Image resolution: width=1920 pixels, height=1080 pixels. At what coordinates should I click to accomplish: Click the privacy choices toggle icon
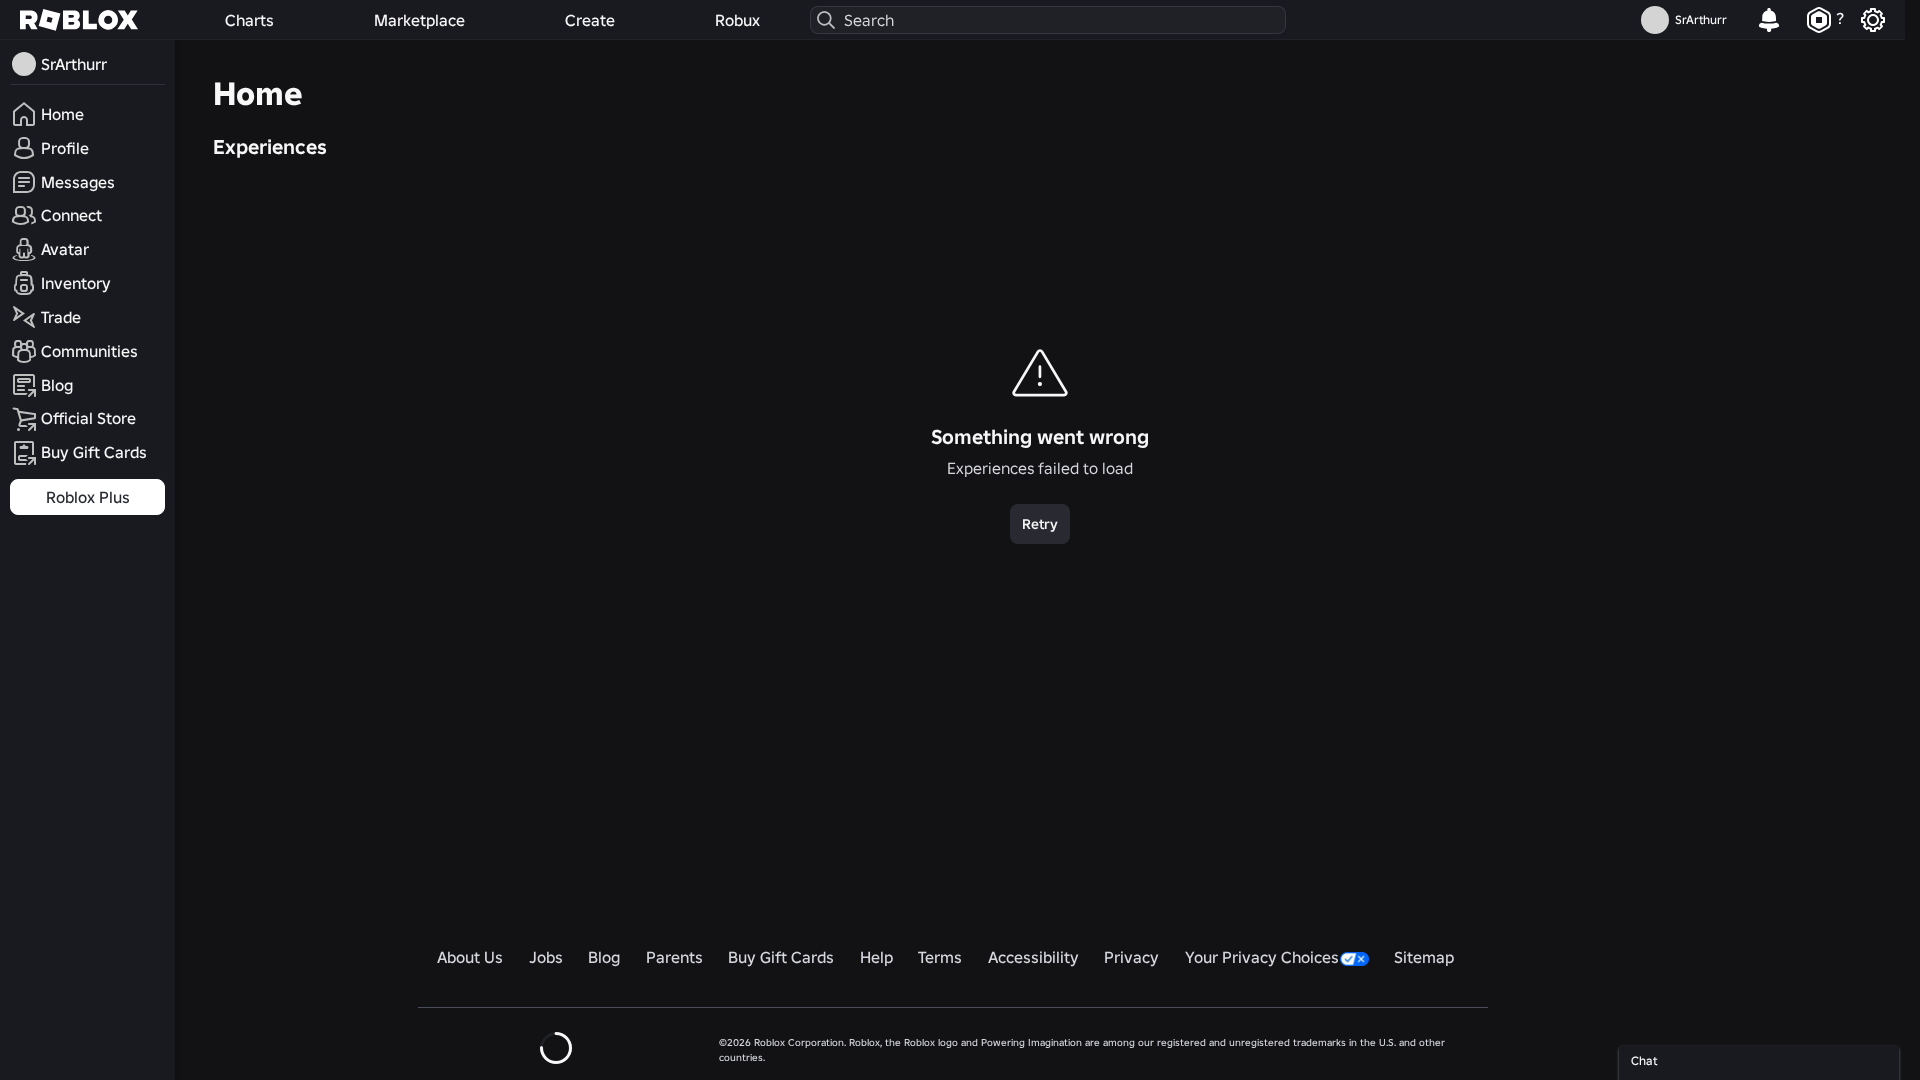[x=1354, y=959]
